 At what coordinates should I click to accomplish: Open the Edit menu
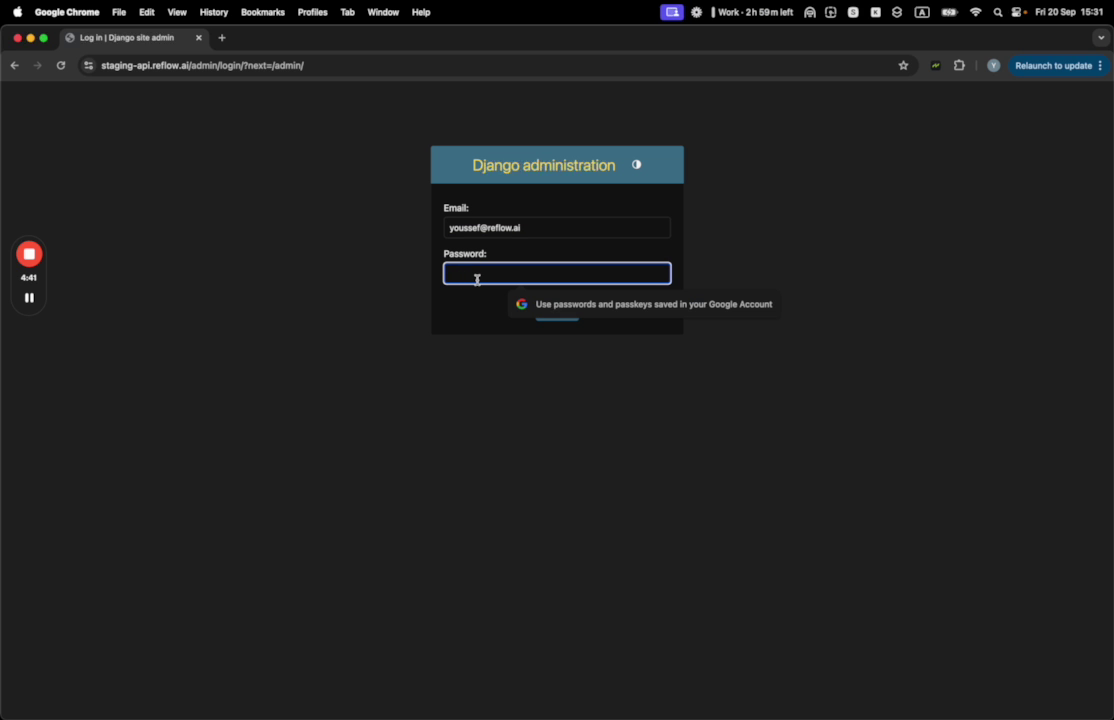tap(147, 12)
